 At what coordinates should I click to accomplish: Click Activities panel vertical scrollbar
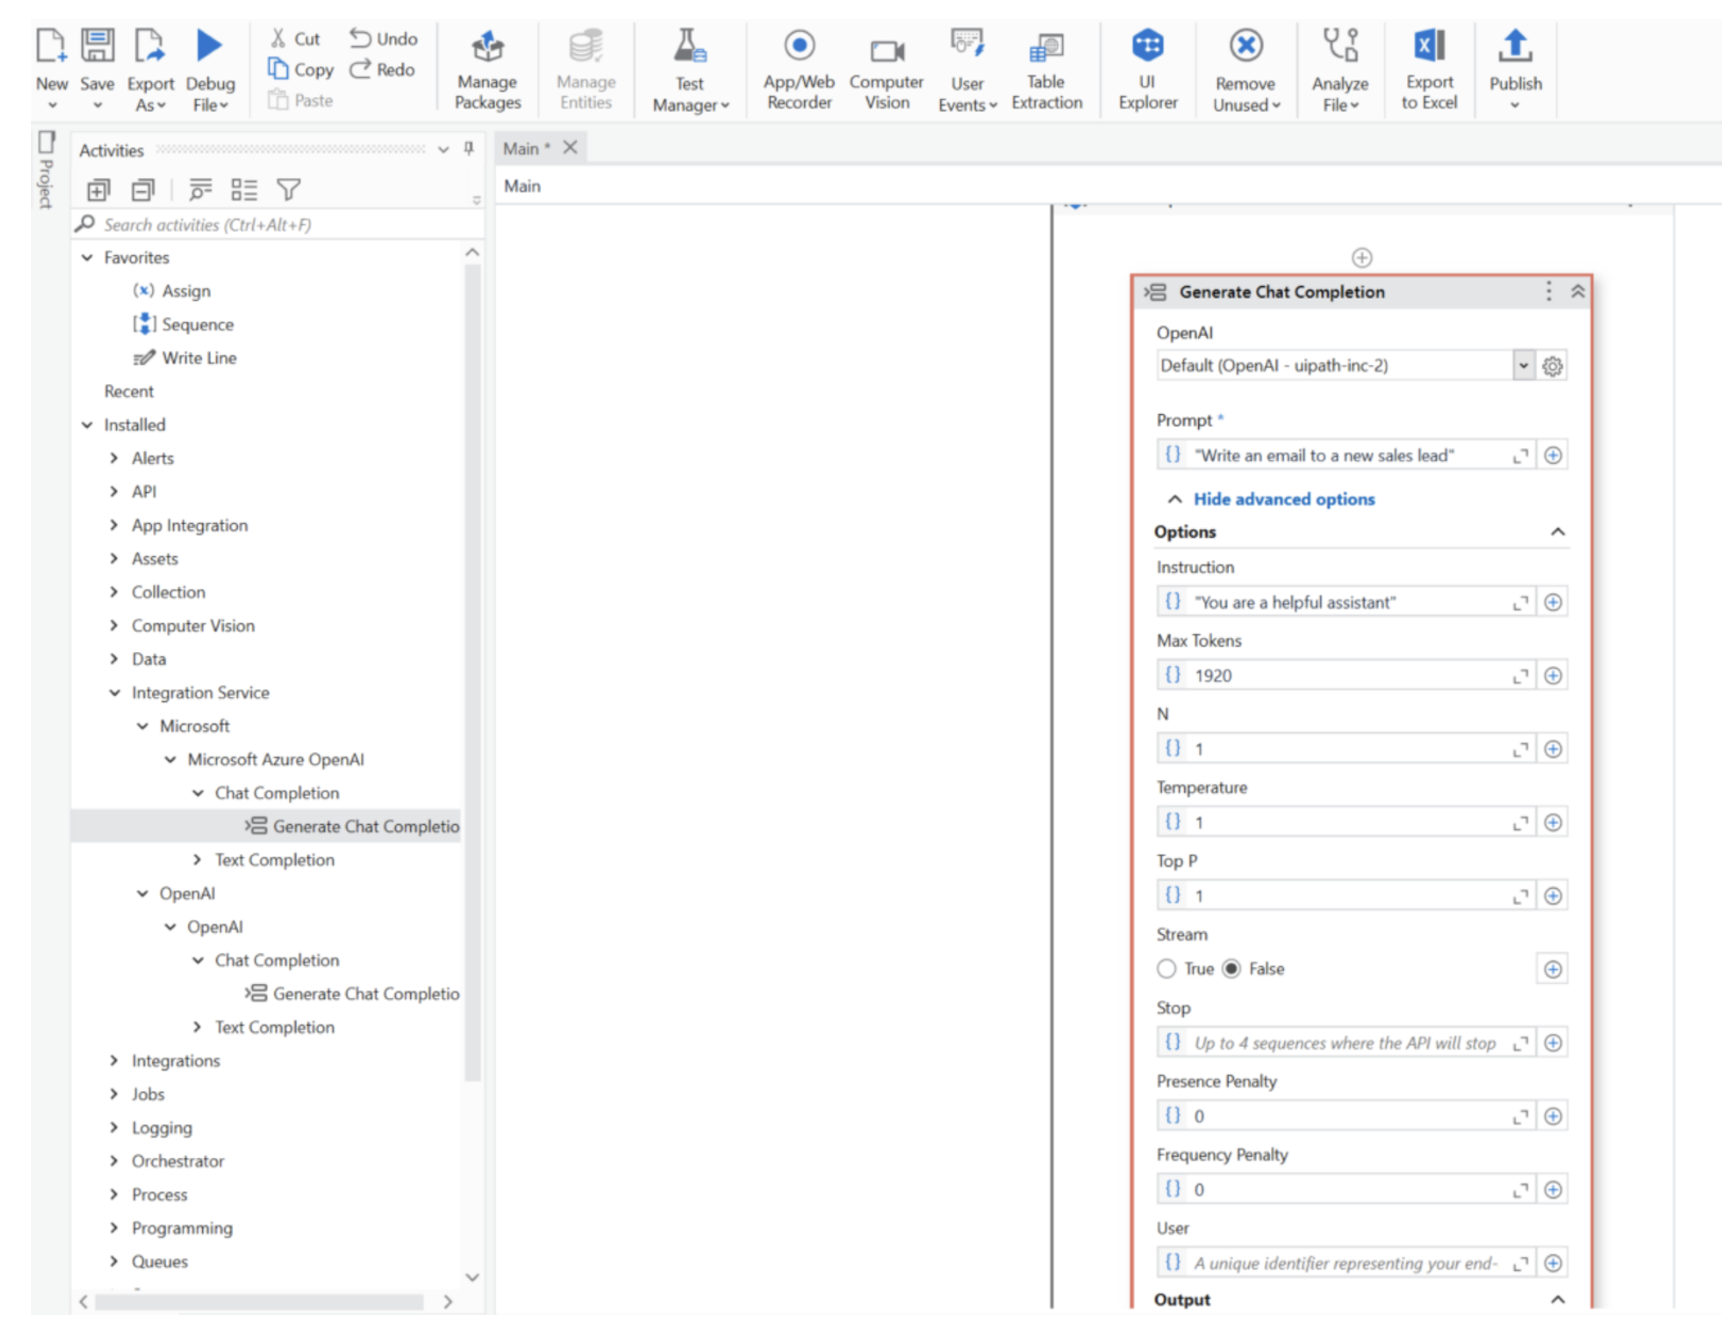pos(472,673)
